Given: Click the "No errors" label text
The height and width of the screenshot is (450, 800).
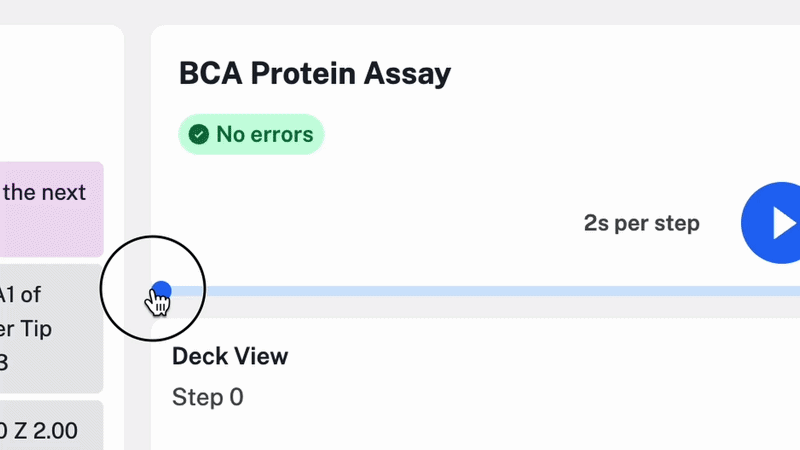Looking at the screenshot, I should 264,134.
